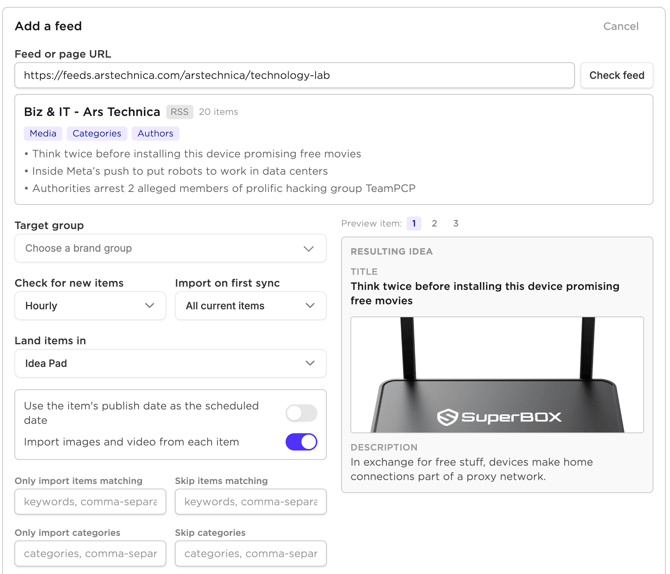Viewport: 670px width, 574px height.
Task: Click the resulting idea description text
Action: tap(472, 469)
